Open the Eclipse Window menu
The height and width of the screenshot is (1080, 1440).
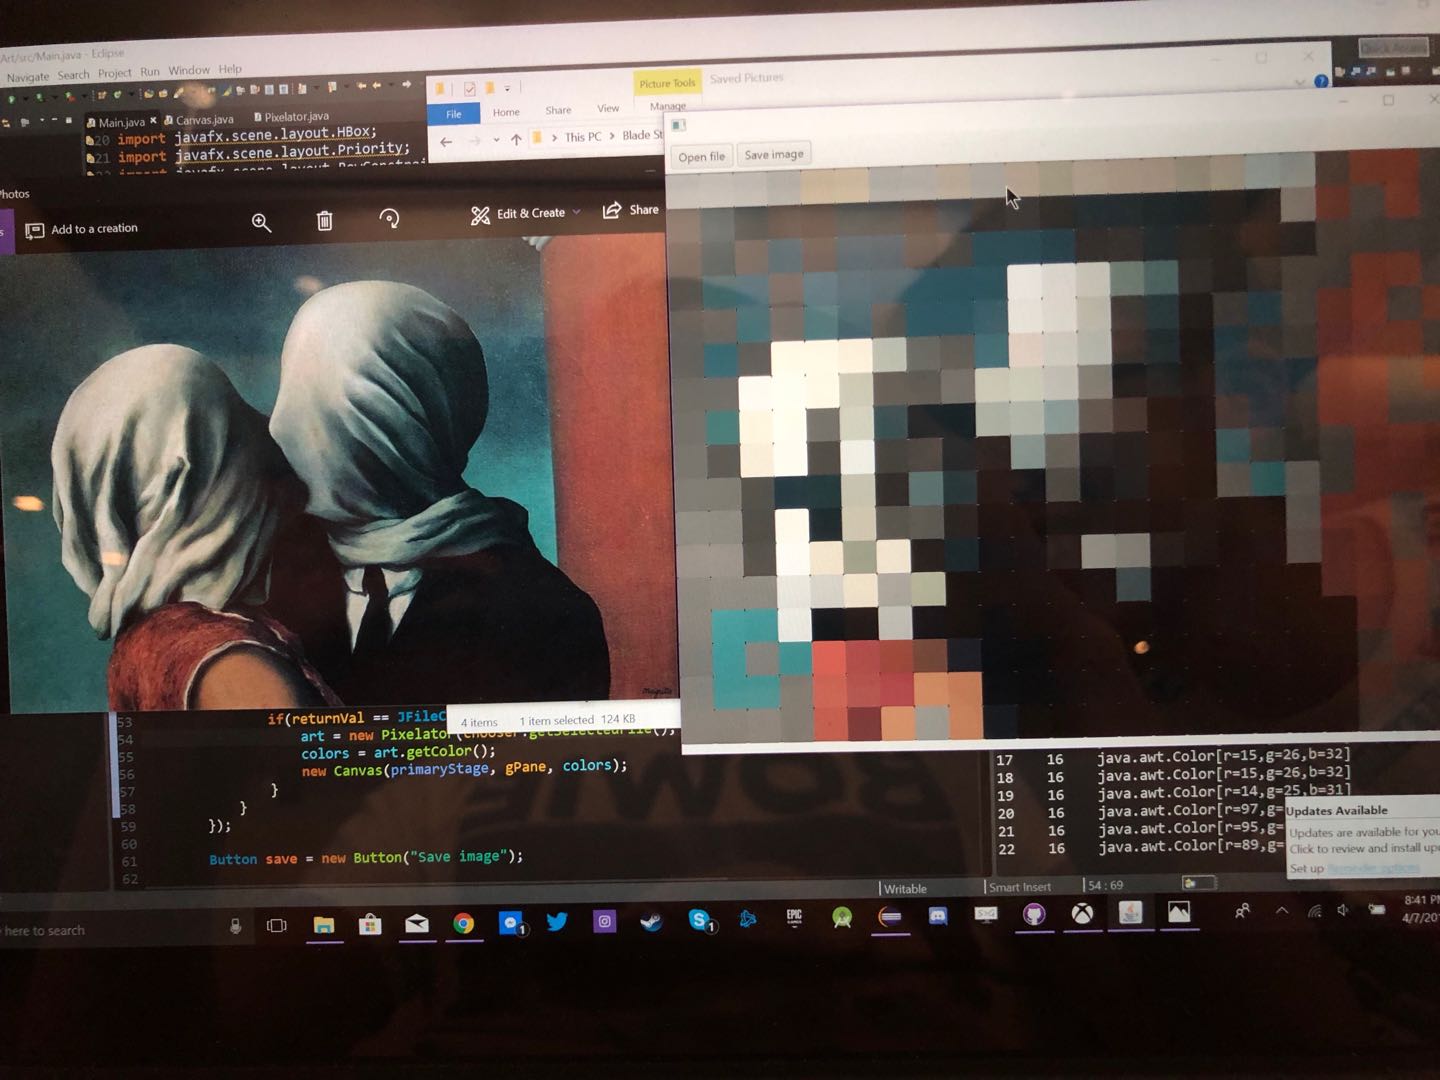[x=189, y=71]
